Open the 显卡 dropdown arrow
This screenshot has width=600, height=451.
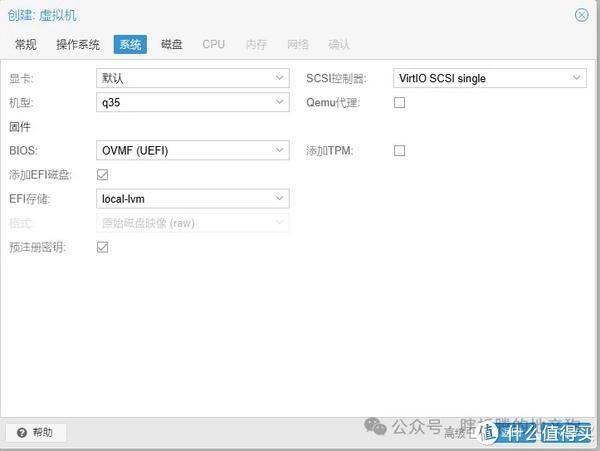point(280,78)
